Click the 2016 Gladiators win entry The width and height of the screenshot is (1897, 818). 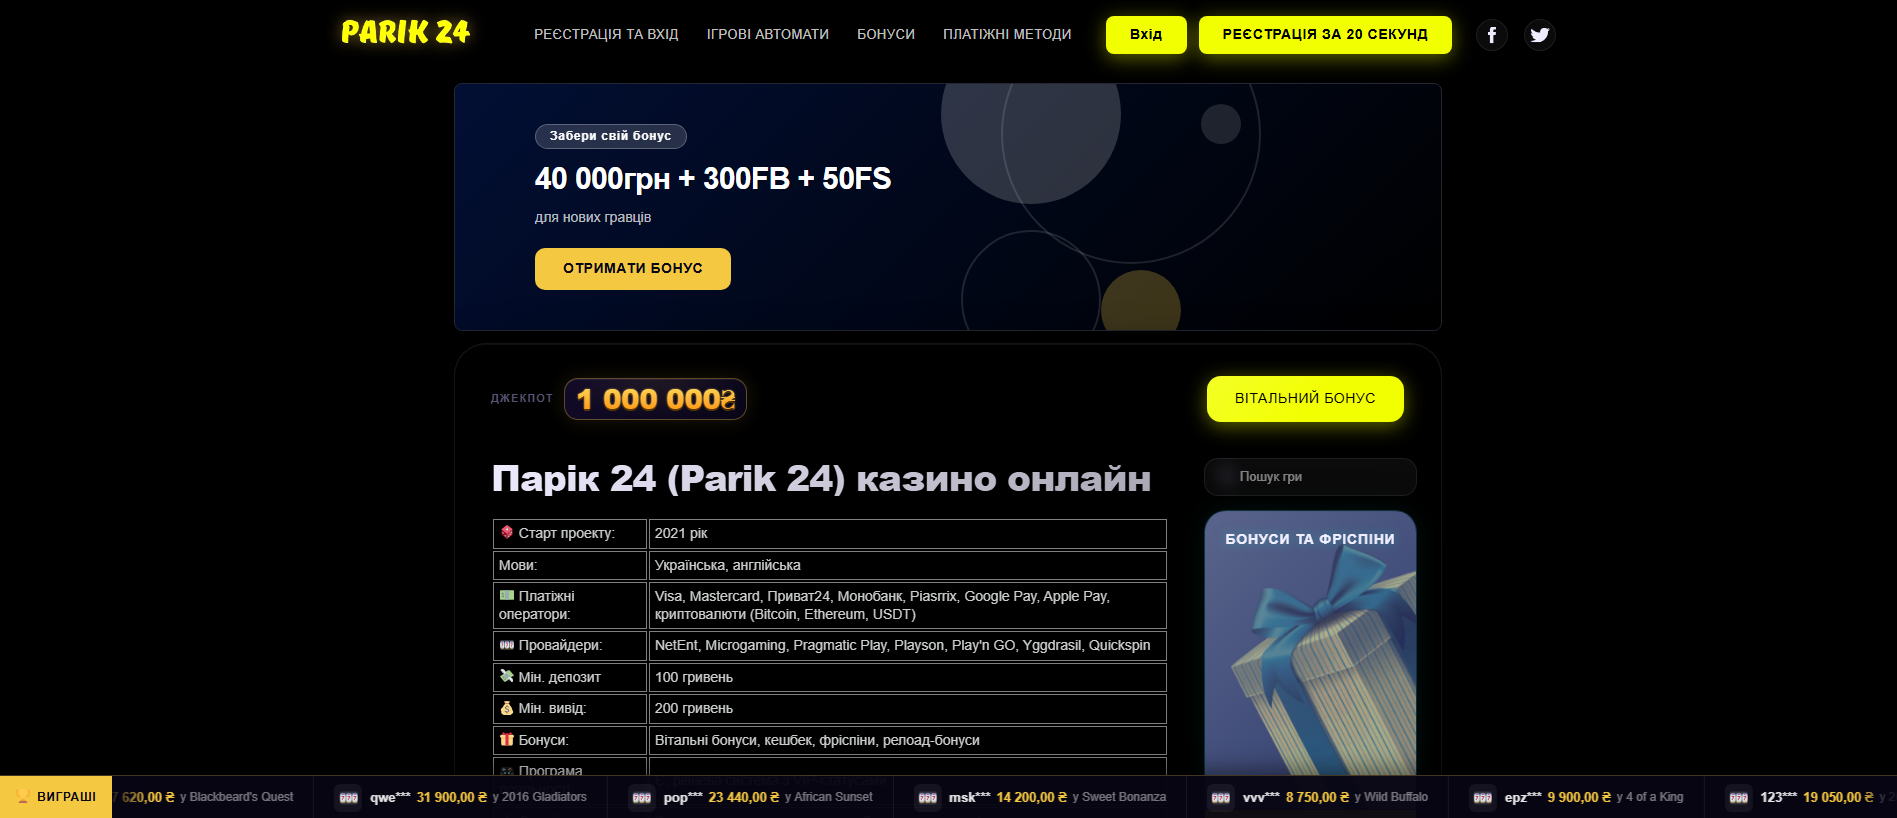460,797
